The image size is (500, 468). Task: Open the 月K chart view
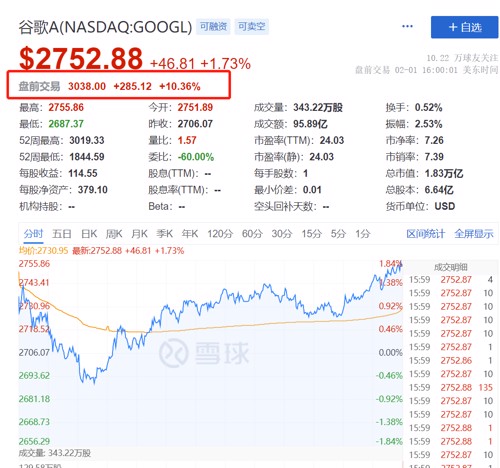[139, 234]
